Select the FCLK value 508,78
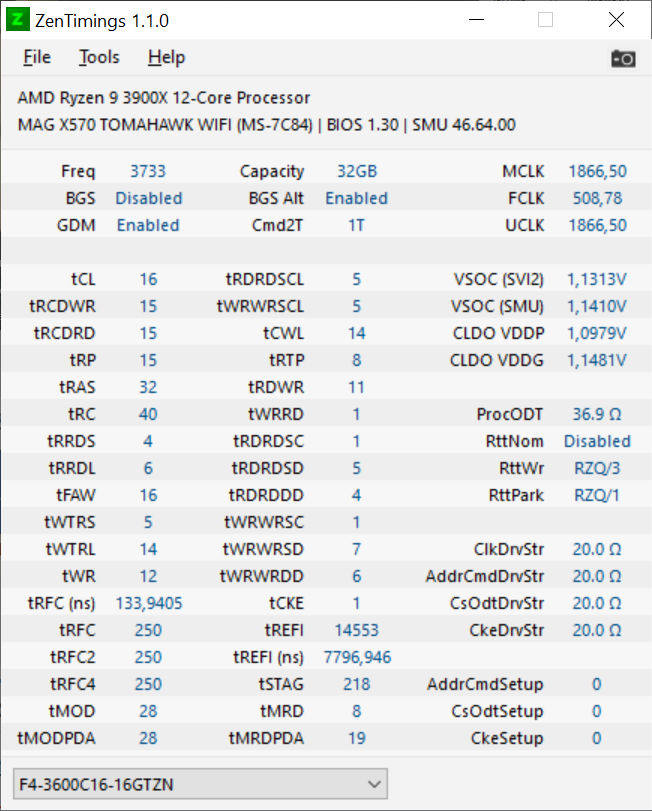Image resolution: width=652 pixels, height=811 pixels. point(597,199)
